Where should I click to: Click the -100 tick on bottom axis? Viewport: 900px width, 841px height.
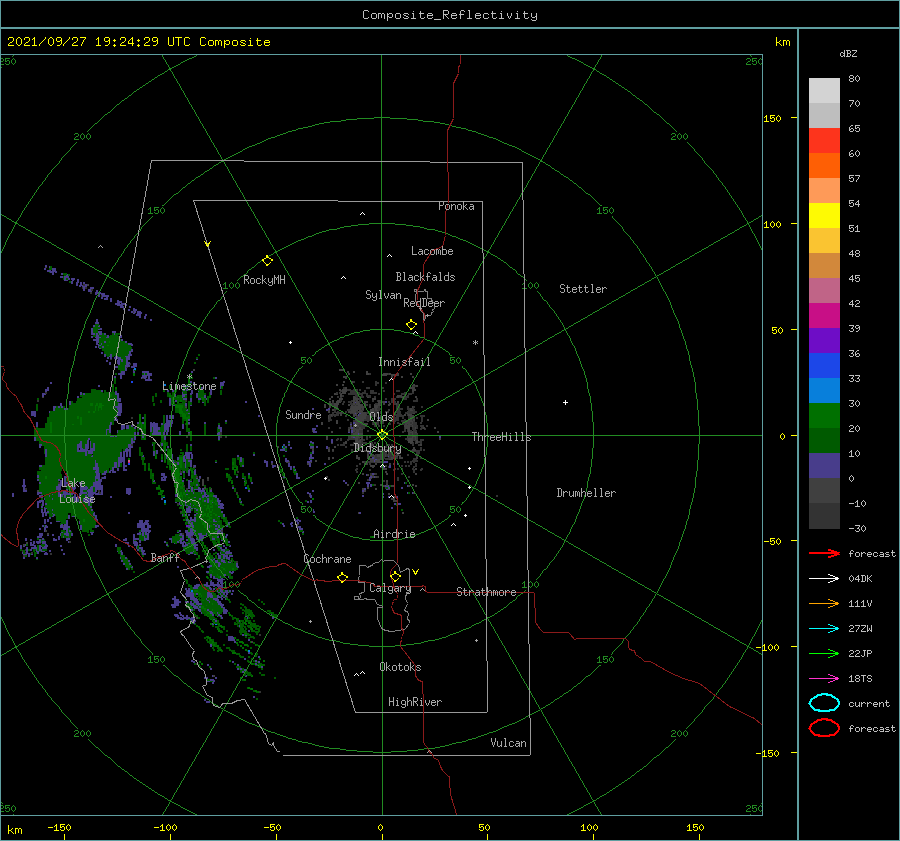pyautogui.click(x=165, y=827)
